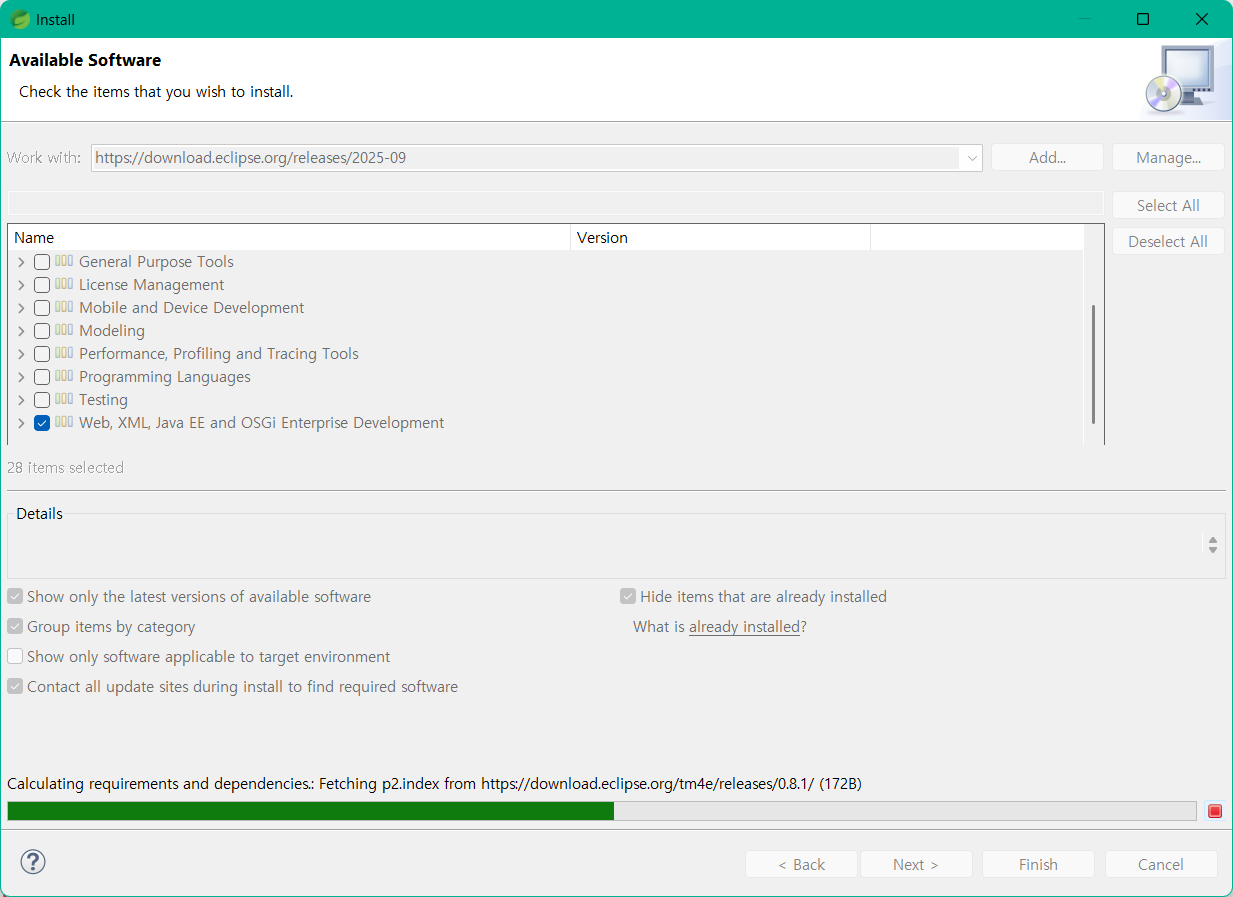Click the Finish button
1233x897 pixels.
pos(1038,864)
